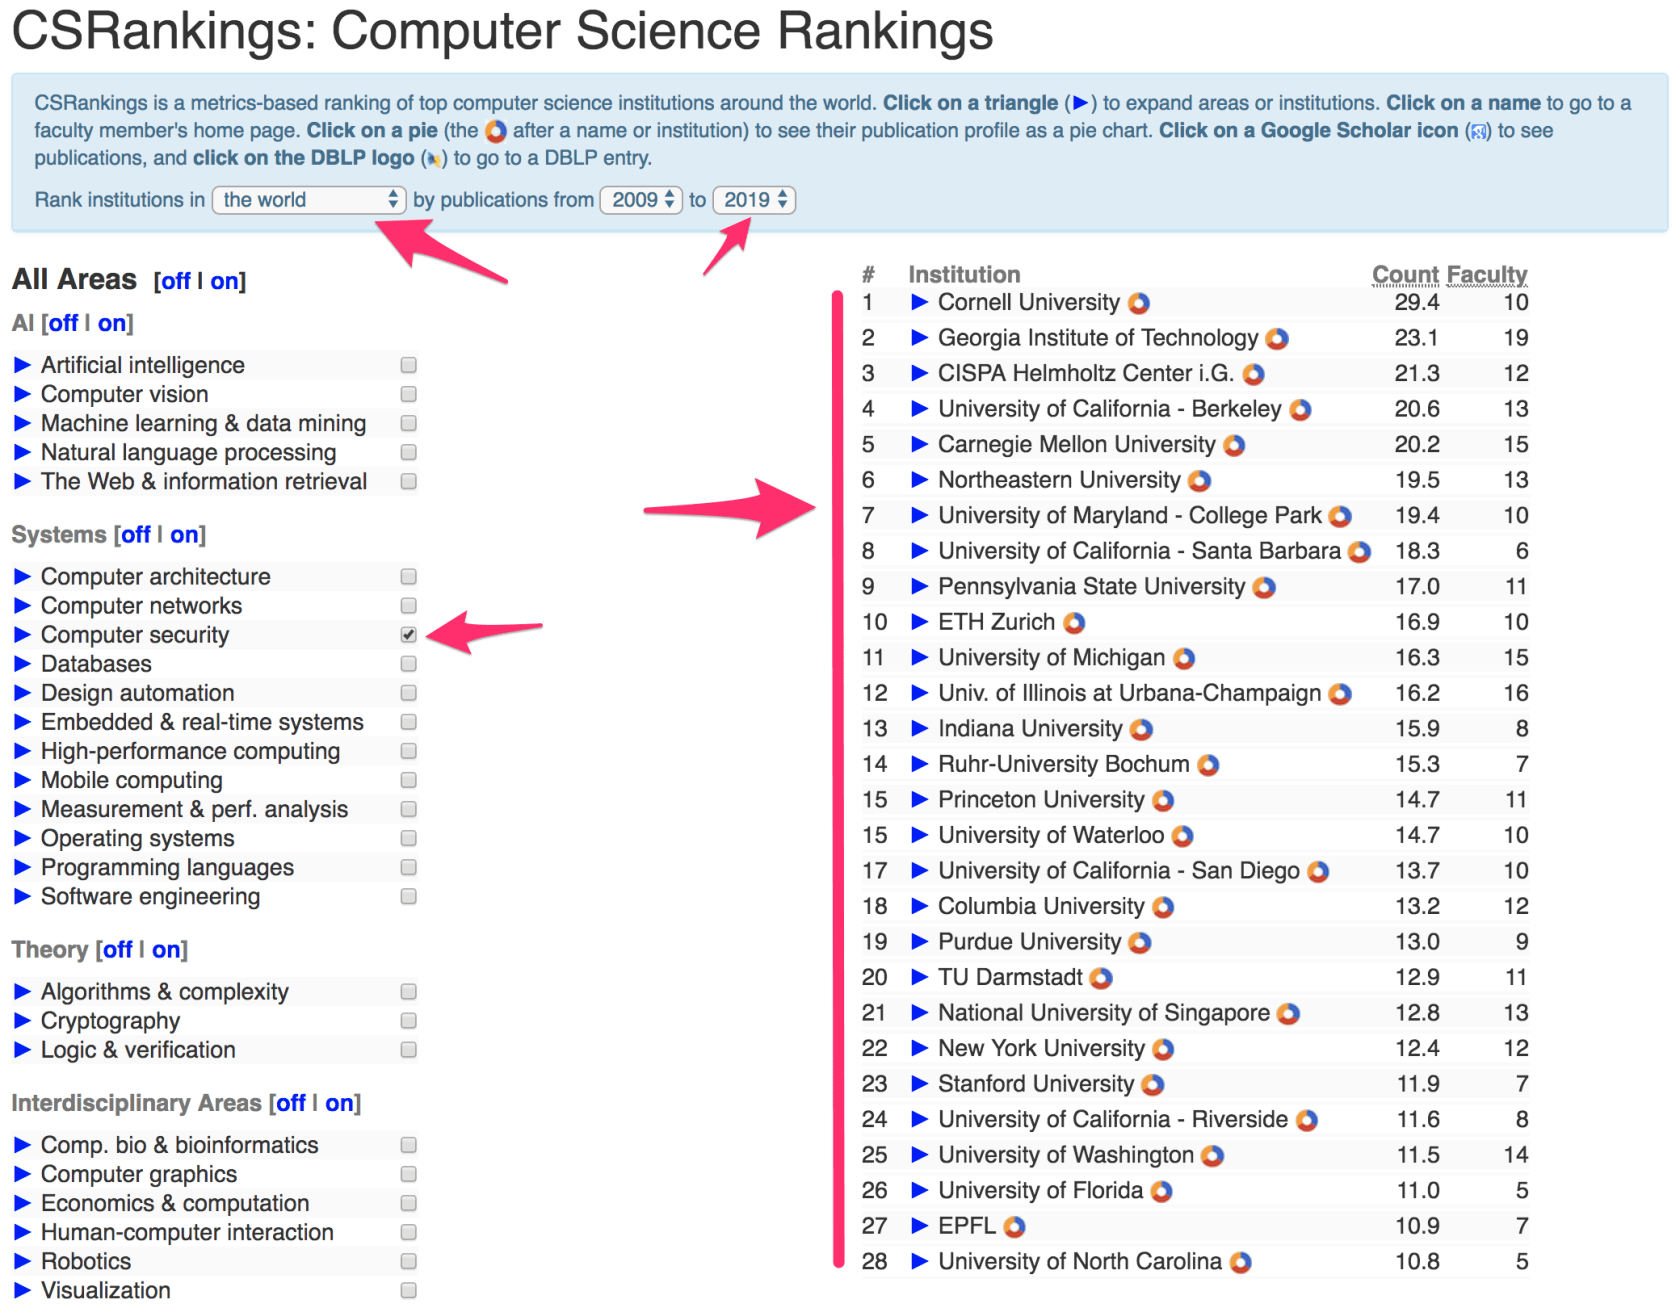Open University of Michigan pie chart icon
This screenshot has height=1308, width=1680.
tap(1184, 658)
